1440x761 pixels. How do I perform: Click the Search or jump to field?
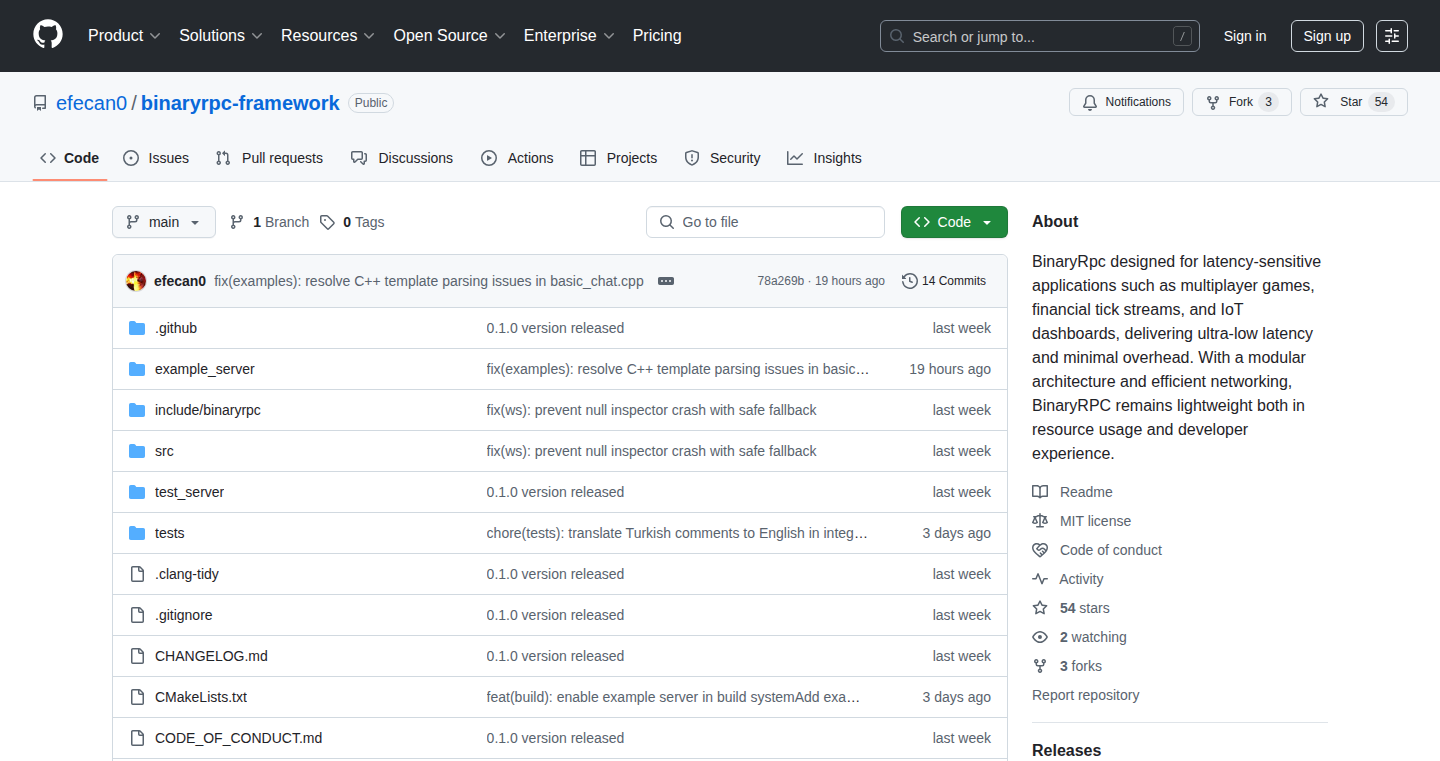(1040, 36)
